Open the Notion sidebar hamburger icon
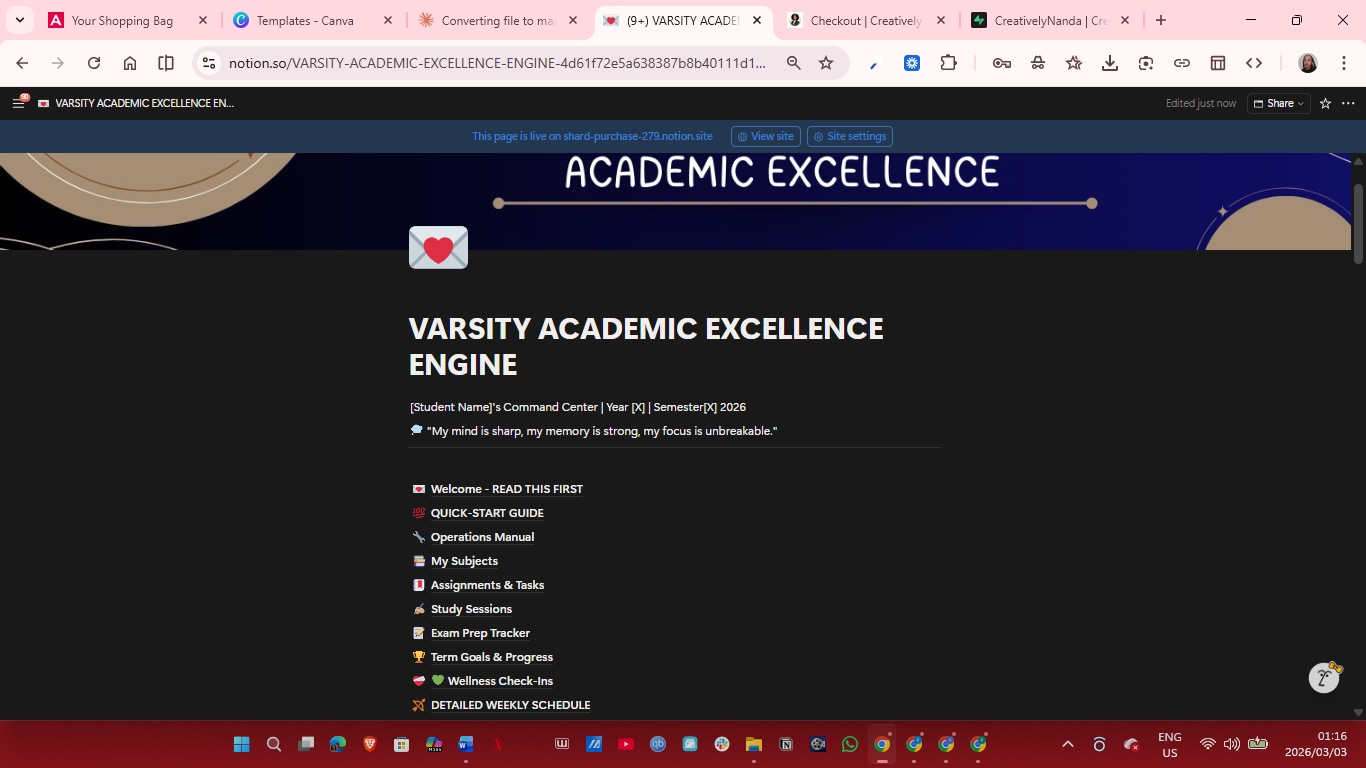Viewport: 1366px width, 768px height. click(x=18, y=102)
